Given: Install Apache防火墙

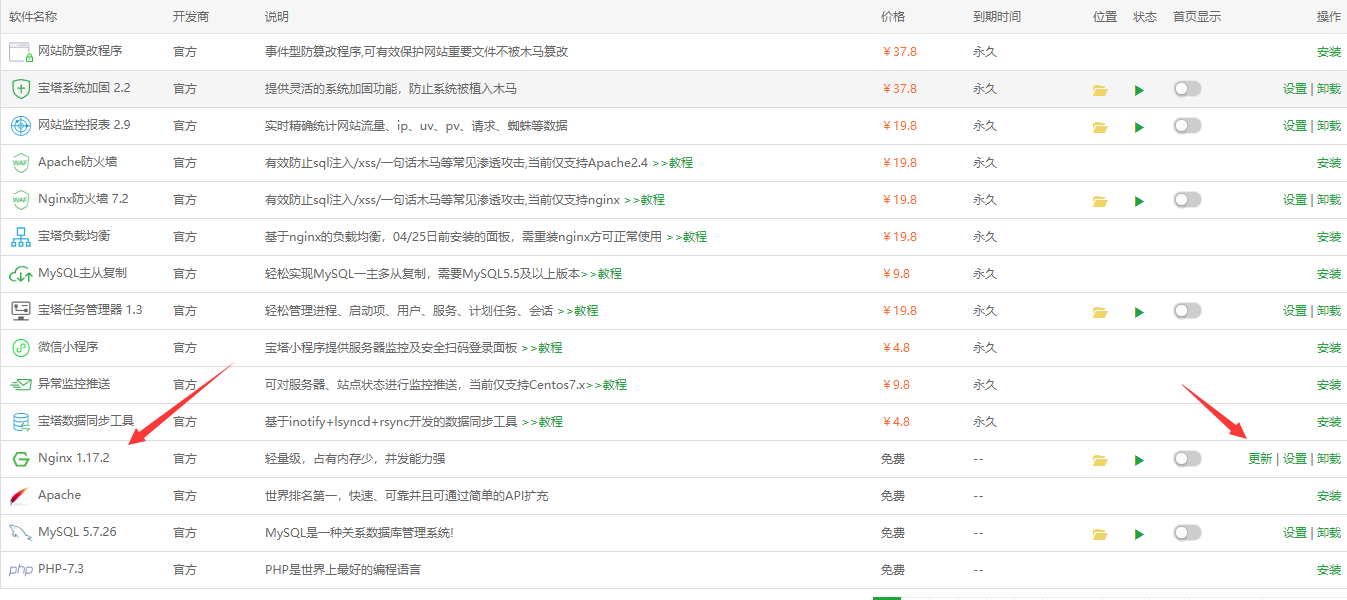Looking at the screenshot, I should click(1329, 163).
